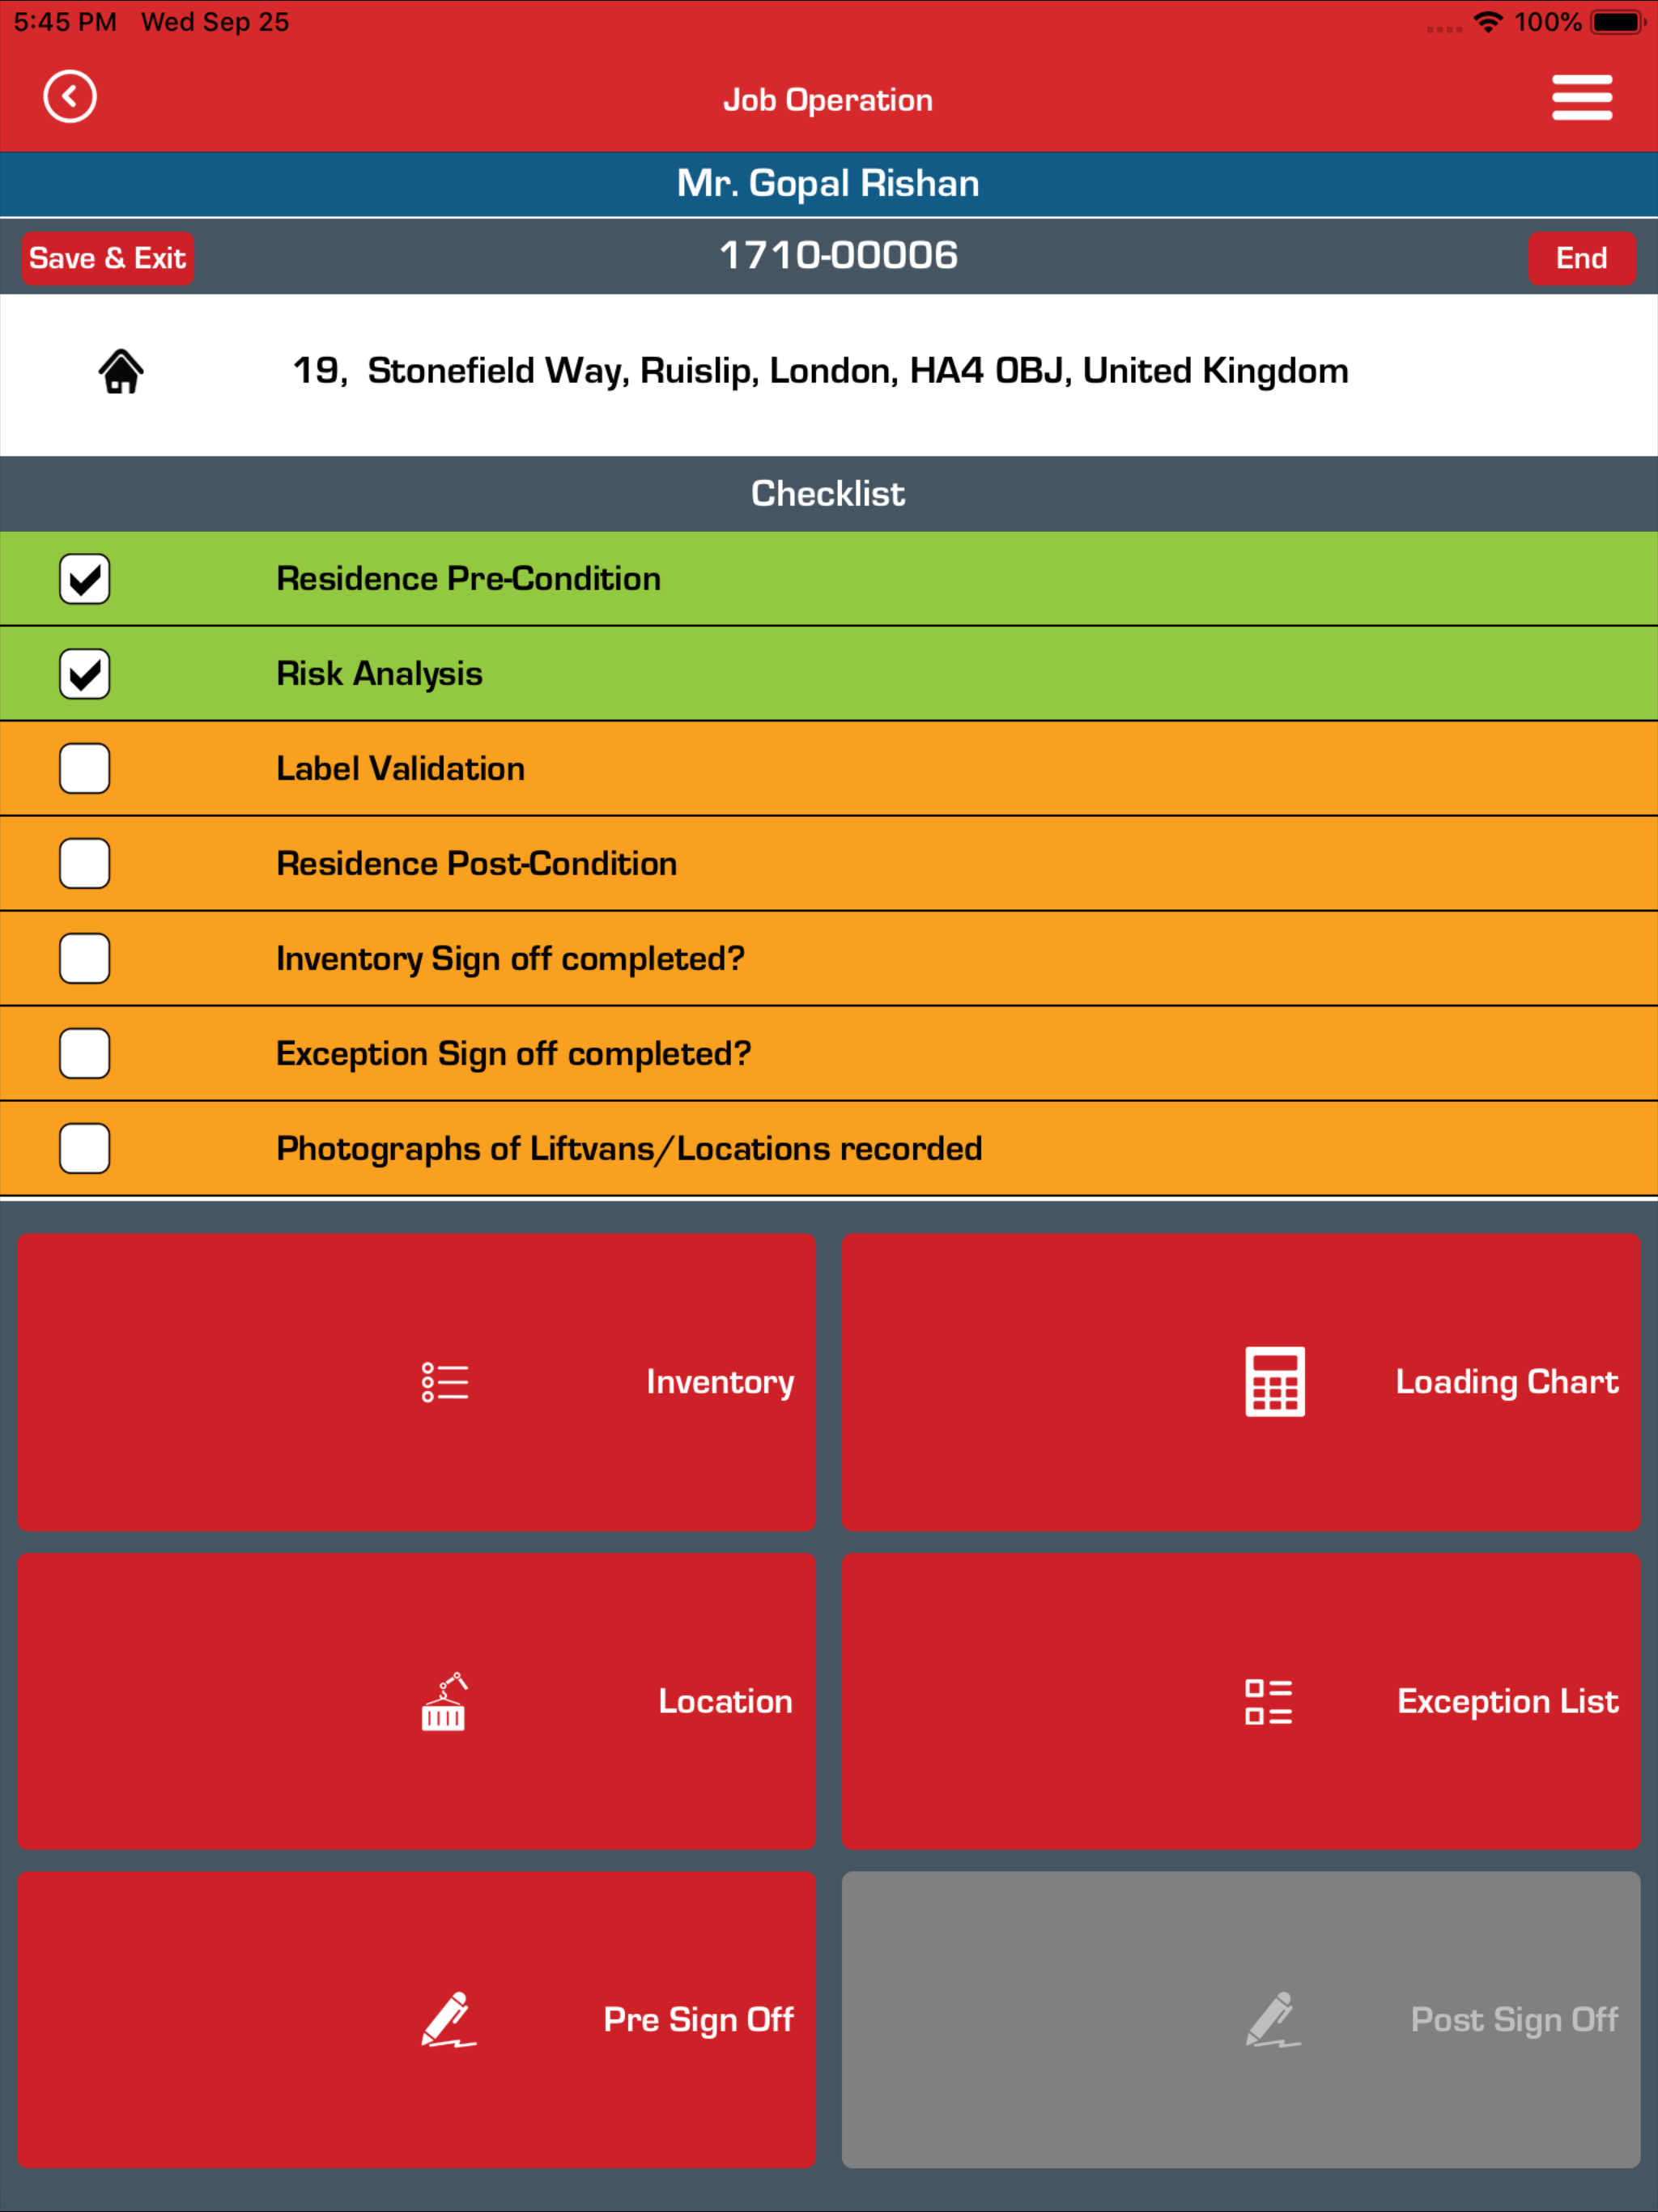
Task: Open the Location label text
Action: click(x=725, y=1701)
